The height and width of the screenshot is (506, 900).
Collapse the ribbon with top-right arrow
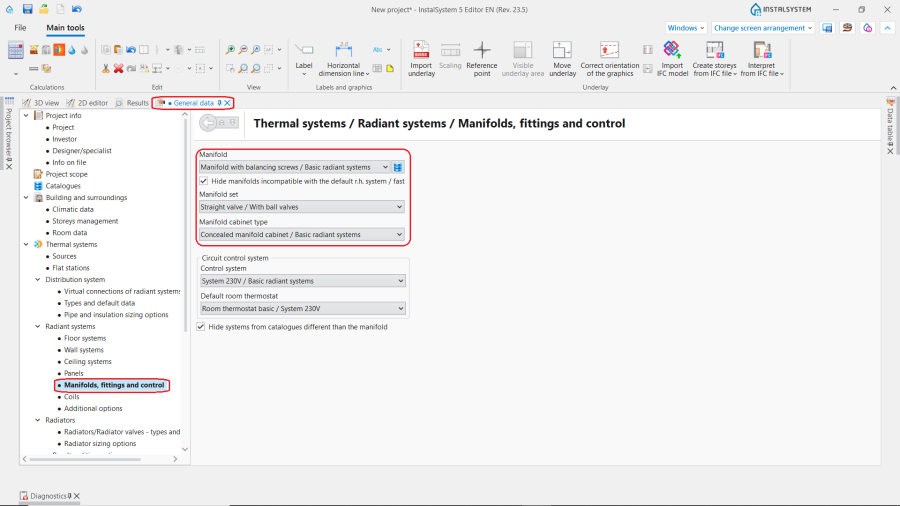887,28
